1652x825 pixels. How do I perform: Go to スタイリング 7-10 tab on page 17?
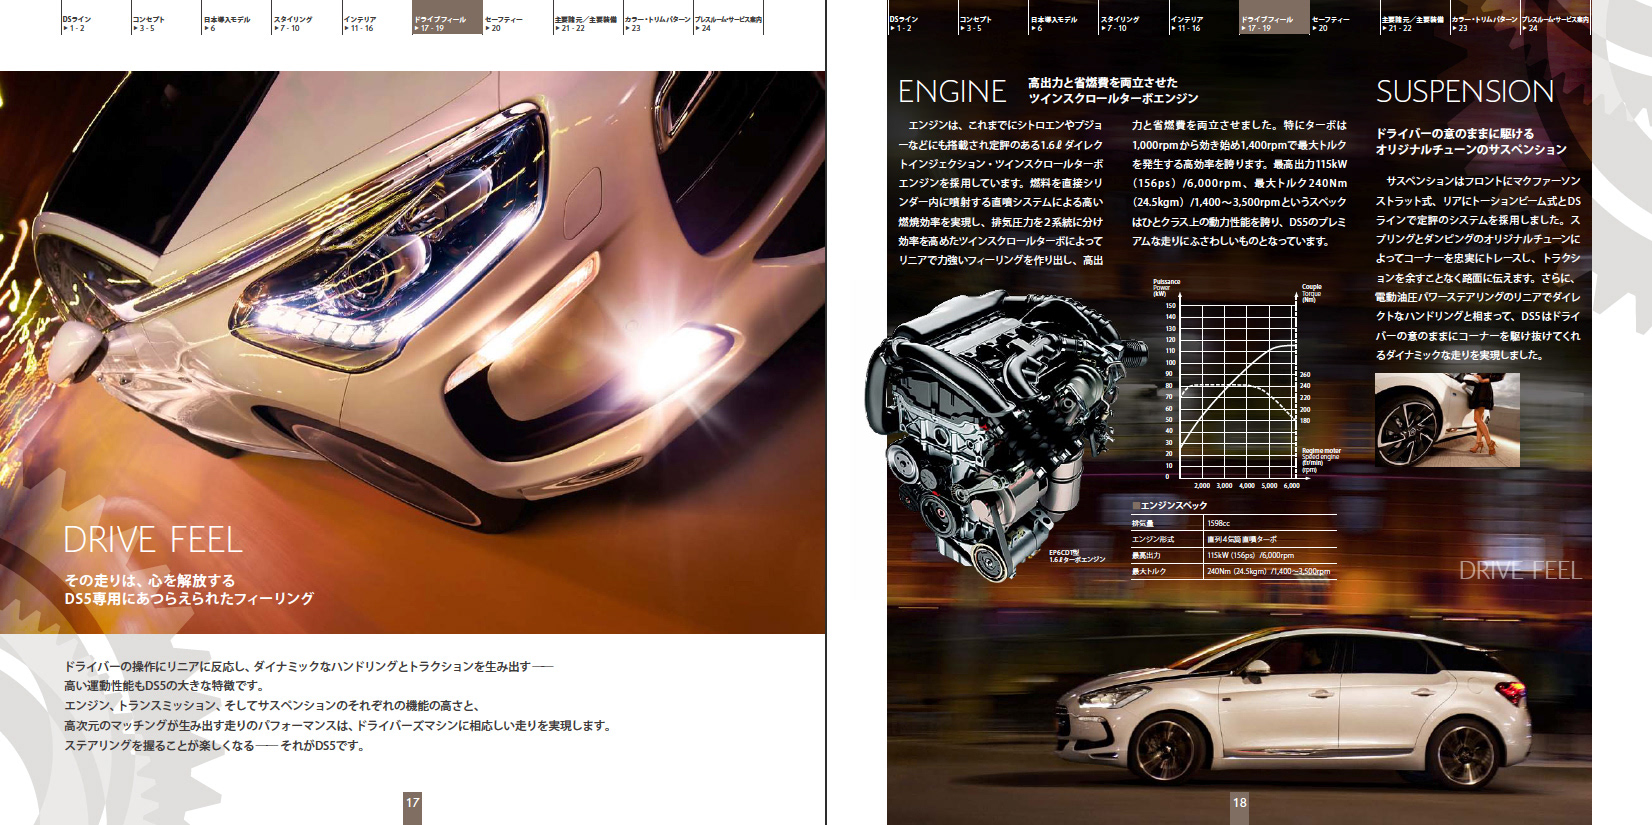point(307,19)
